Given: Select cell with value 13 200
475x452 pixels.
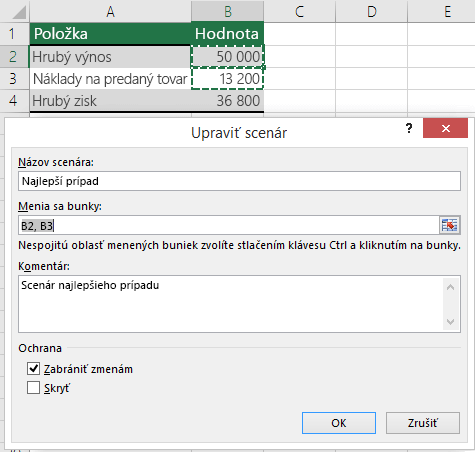Looking at the screenshot, I should 228,79.
